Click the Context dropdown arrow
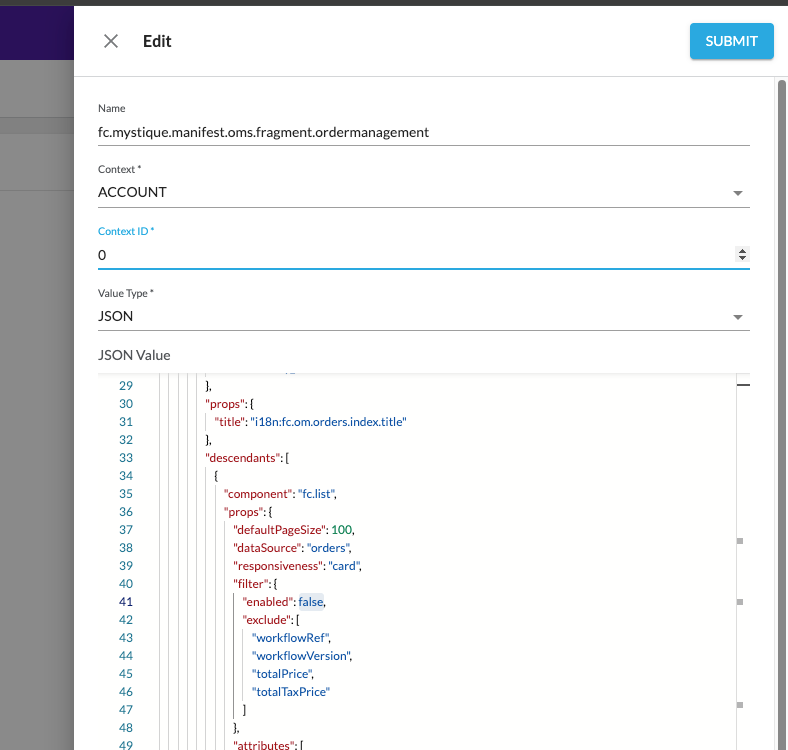The image size is (788, 750). (x=738, y=193)
